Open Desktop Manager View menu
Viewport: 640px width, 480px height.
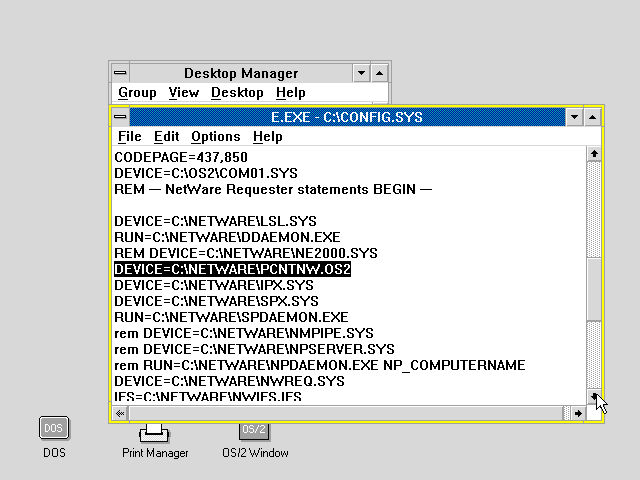183,92
